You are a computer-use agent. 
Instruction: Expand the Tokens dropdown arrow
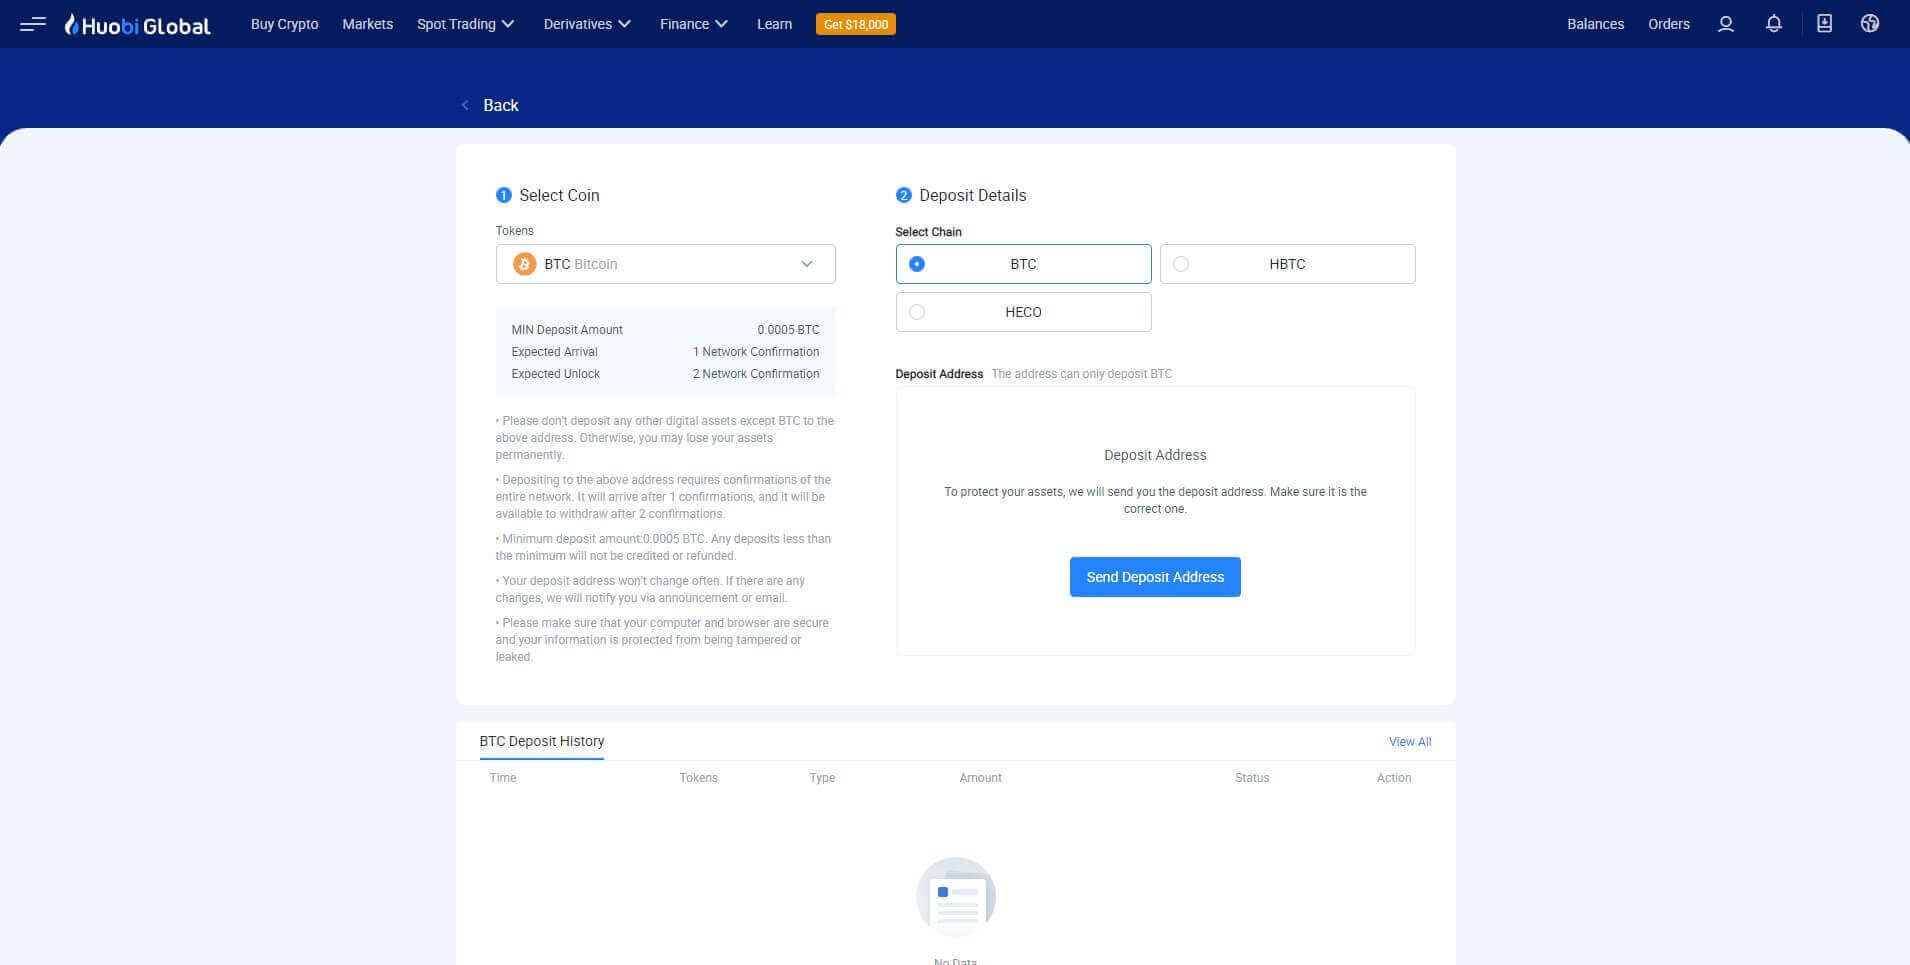(806, 264)
